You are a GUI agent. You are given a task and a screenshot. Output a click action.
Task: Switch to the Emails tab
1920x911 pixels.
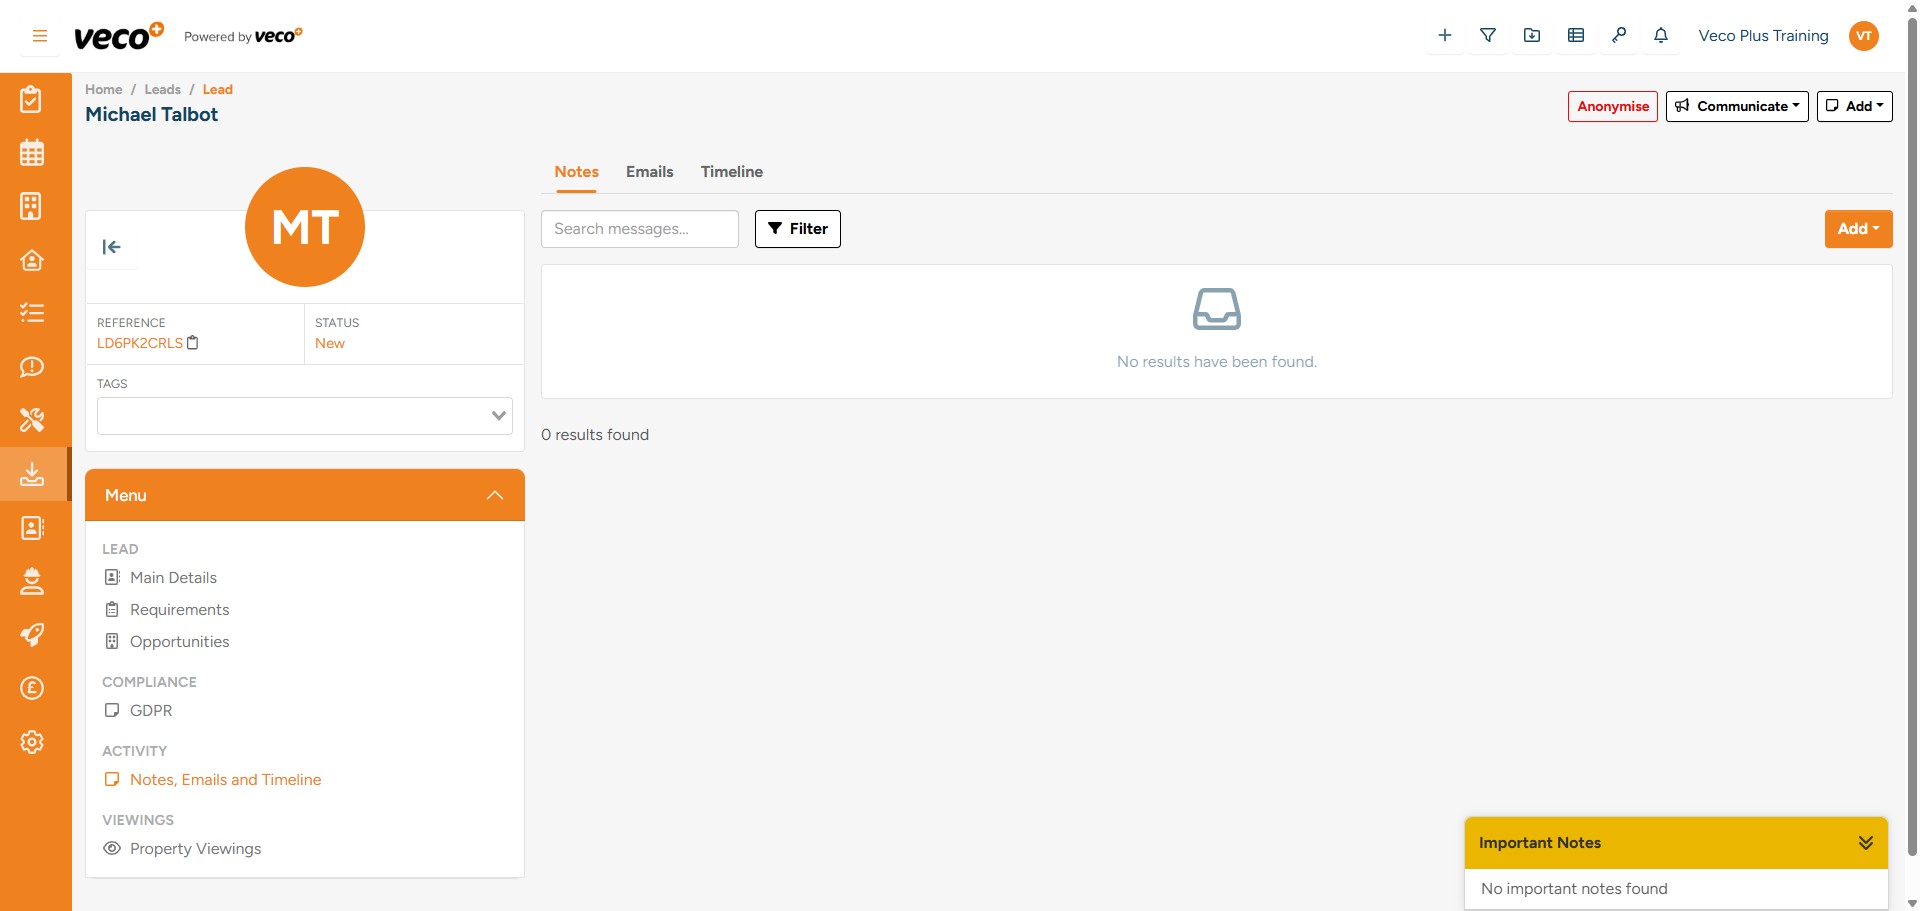(649, 172)
